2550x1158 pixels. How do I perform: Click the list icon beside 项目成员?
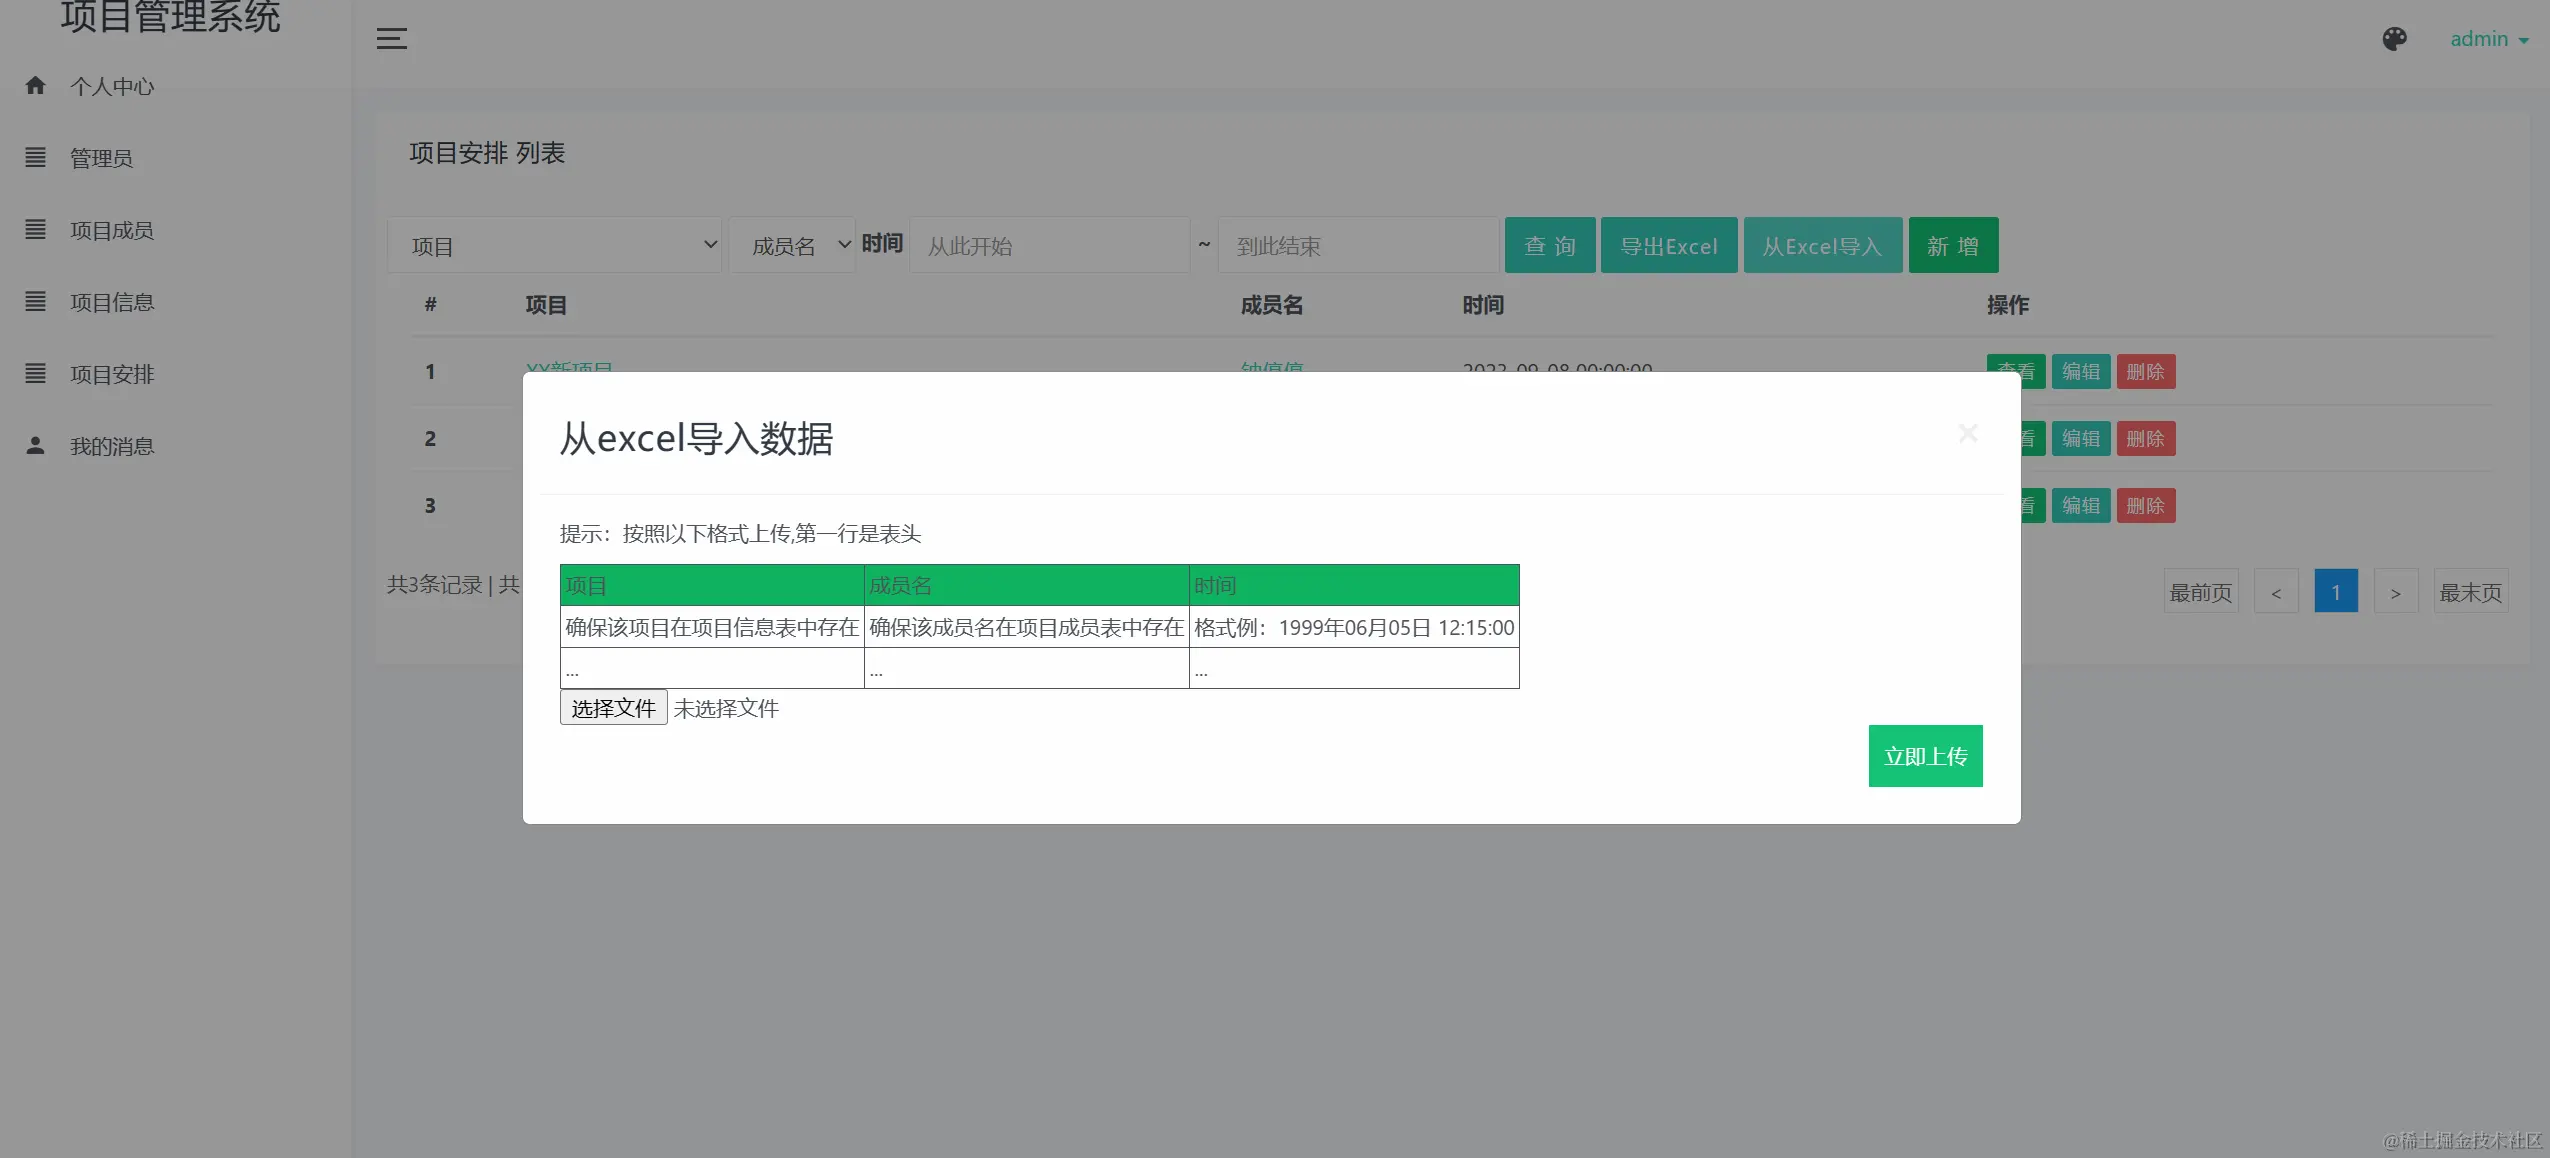pyautogui.click(x=36, y=230)
